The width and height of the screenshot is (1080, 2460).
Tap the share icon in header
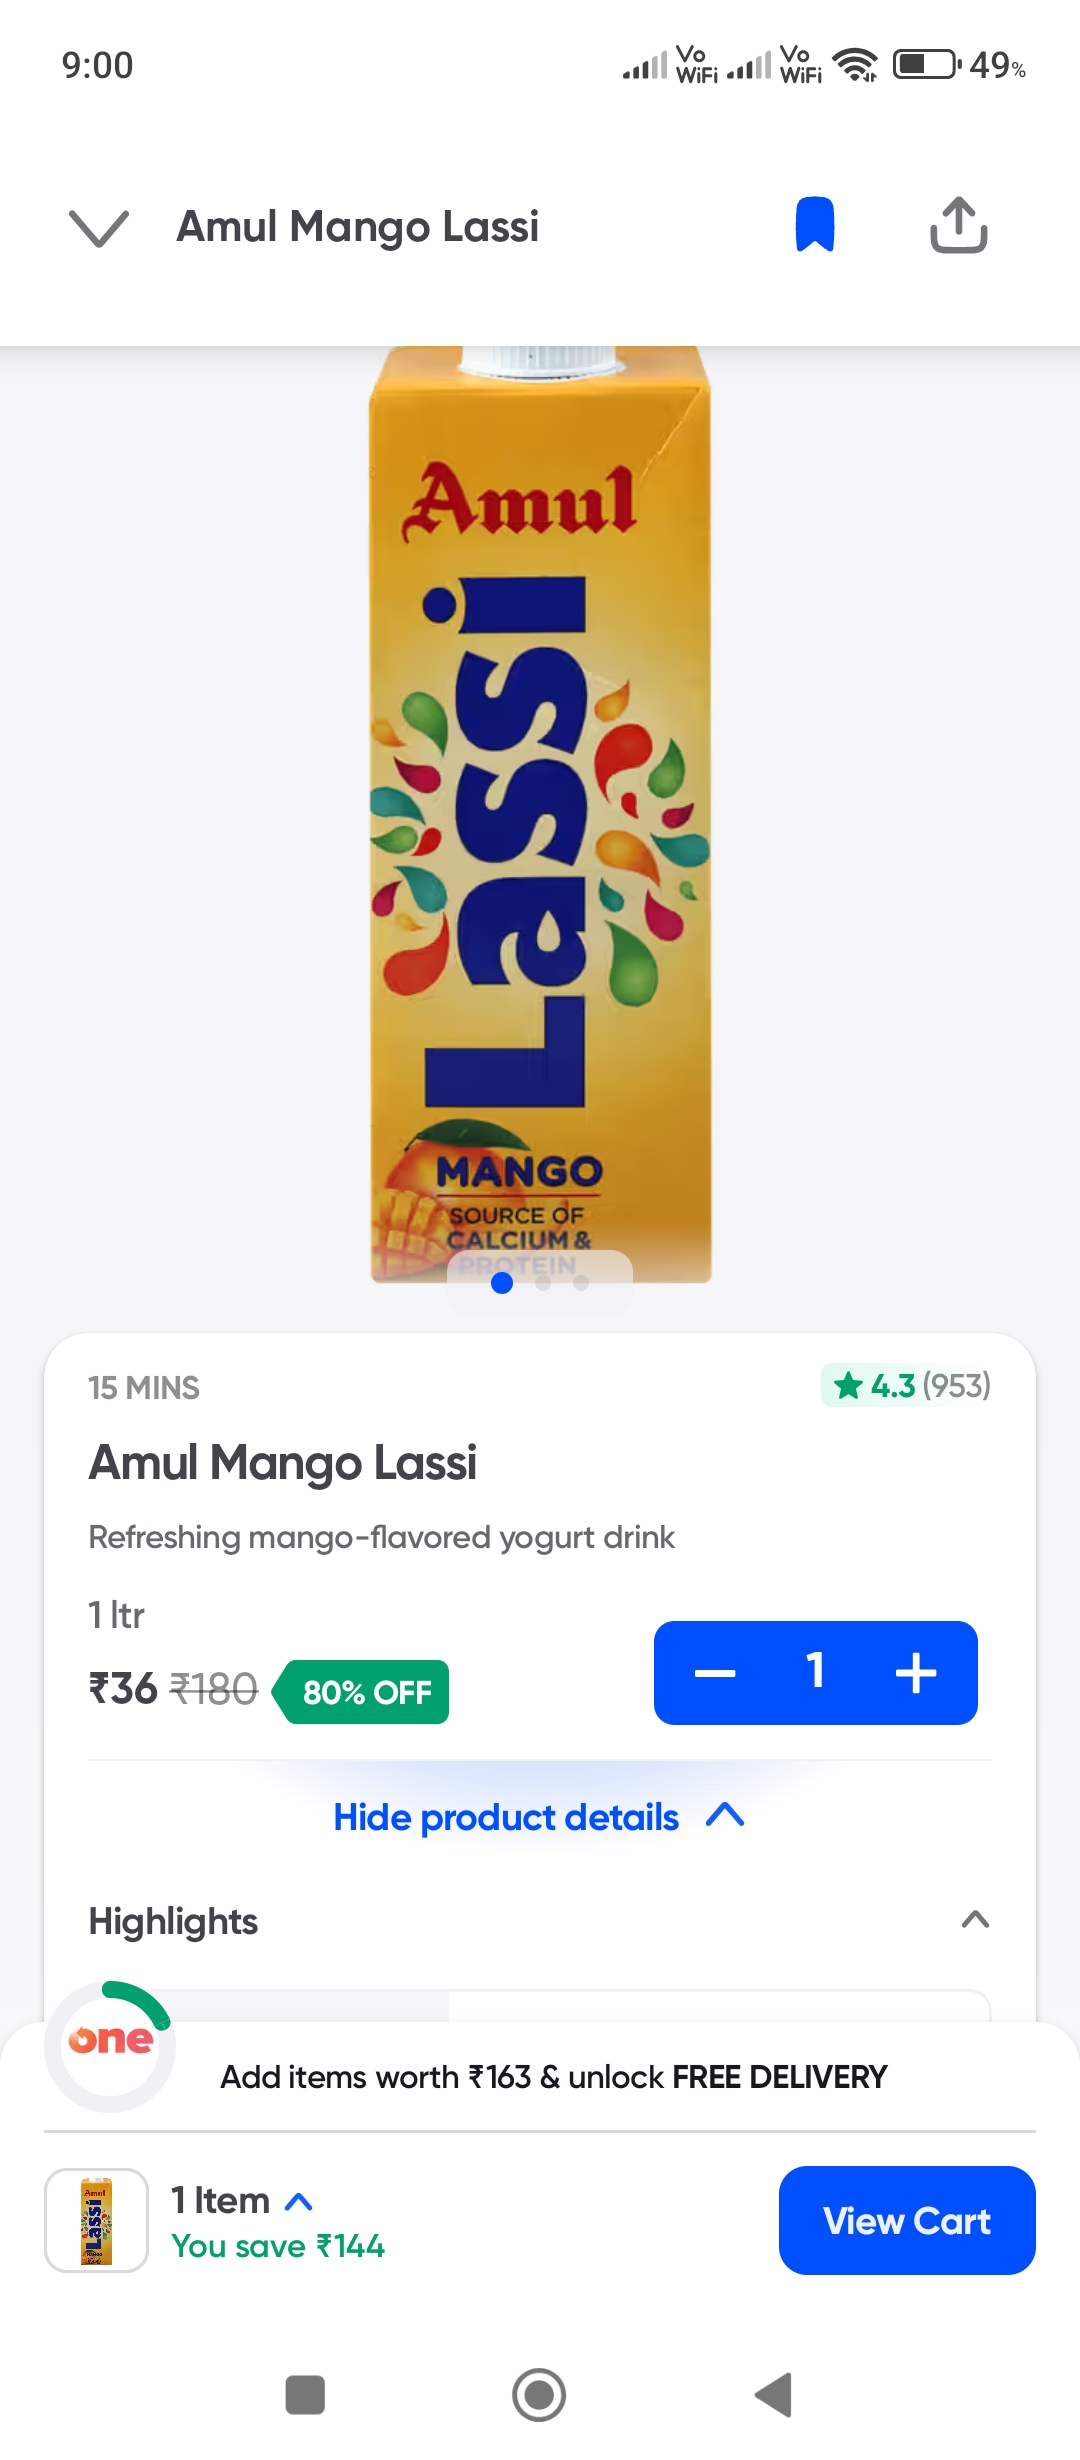tap(958, 225)
